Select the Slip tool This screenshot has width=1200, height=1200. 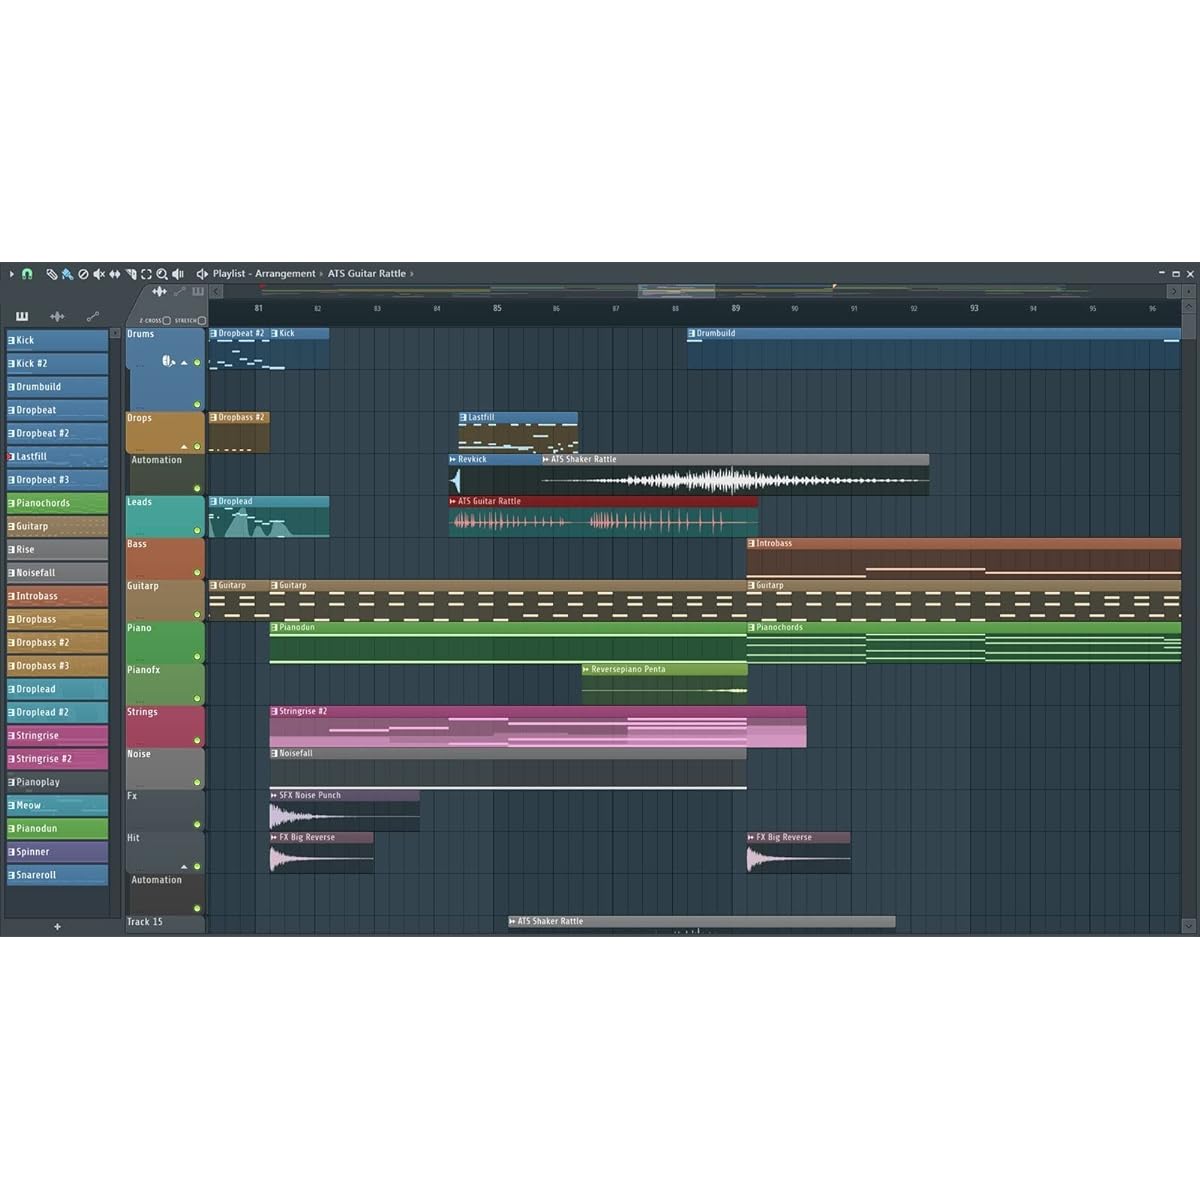[x=115, y=274]
